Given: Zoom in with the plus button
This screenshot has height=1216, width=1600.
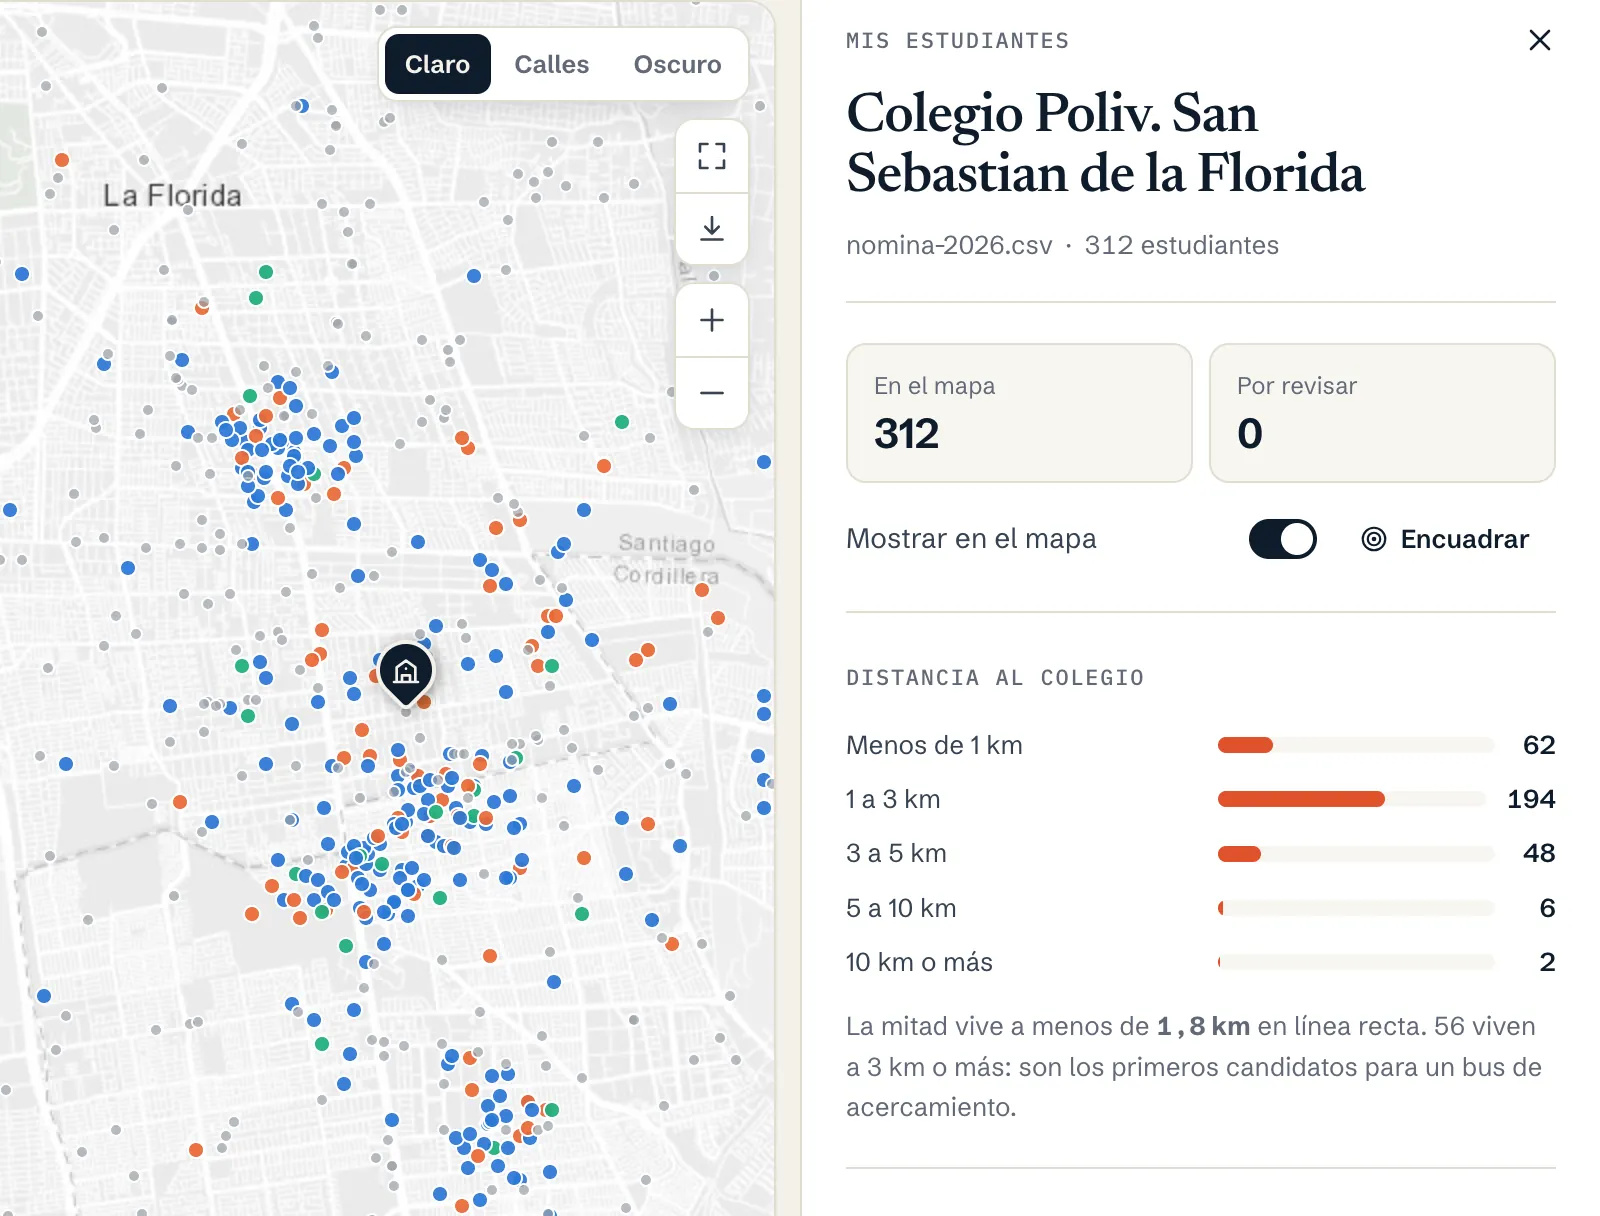Looking at the screenshot, I should tap(712, 320).
